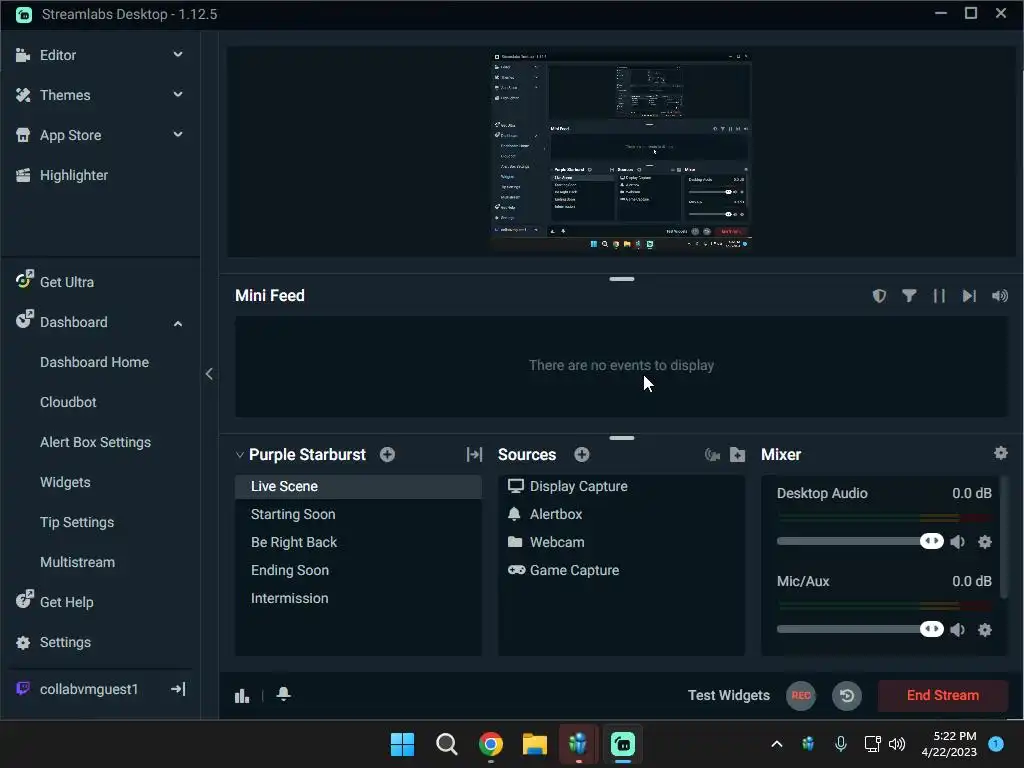
Task: Open the Dashboard section label
Action: 73,322
